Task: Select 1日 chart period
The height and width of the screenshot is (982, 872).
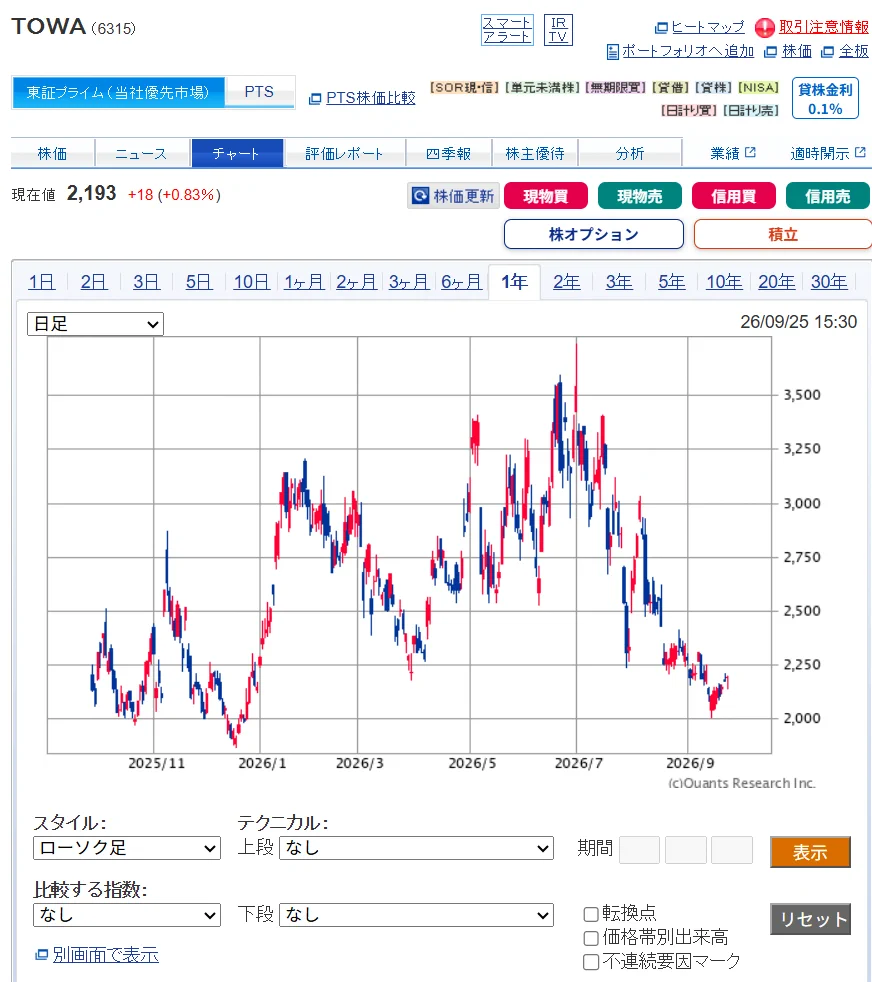Action: [42, 282]
